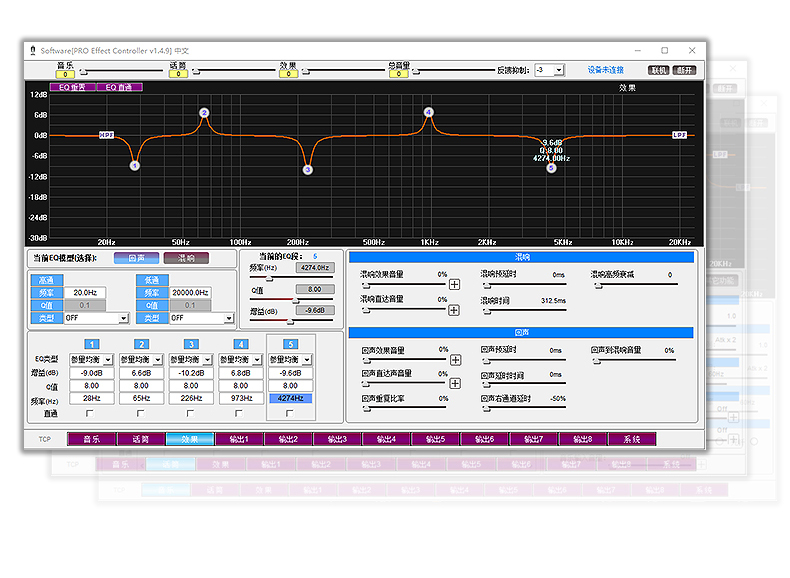The image size is (790, 578).
Task: Open the 输出6 bottom tab
Action: (x=485, y=439)
